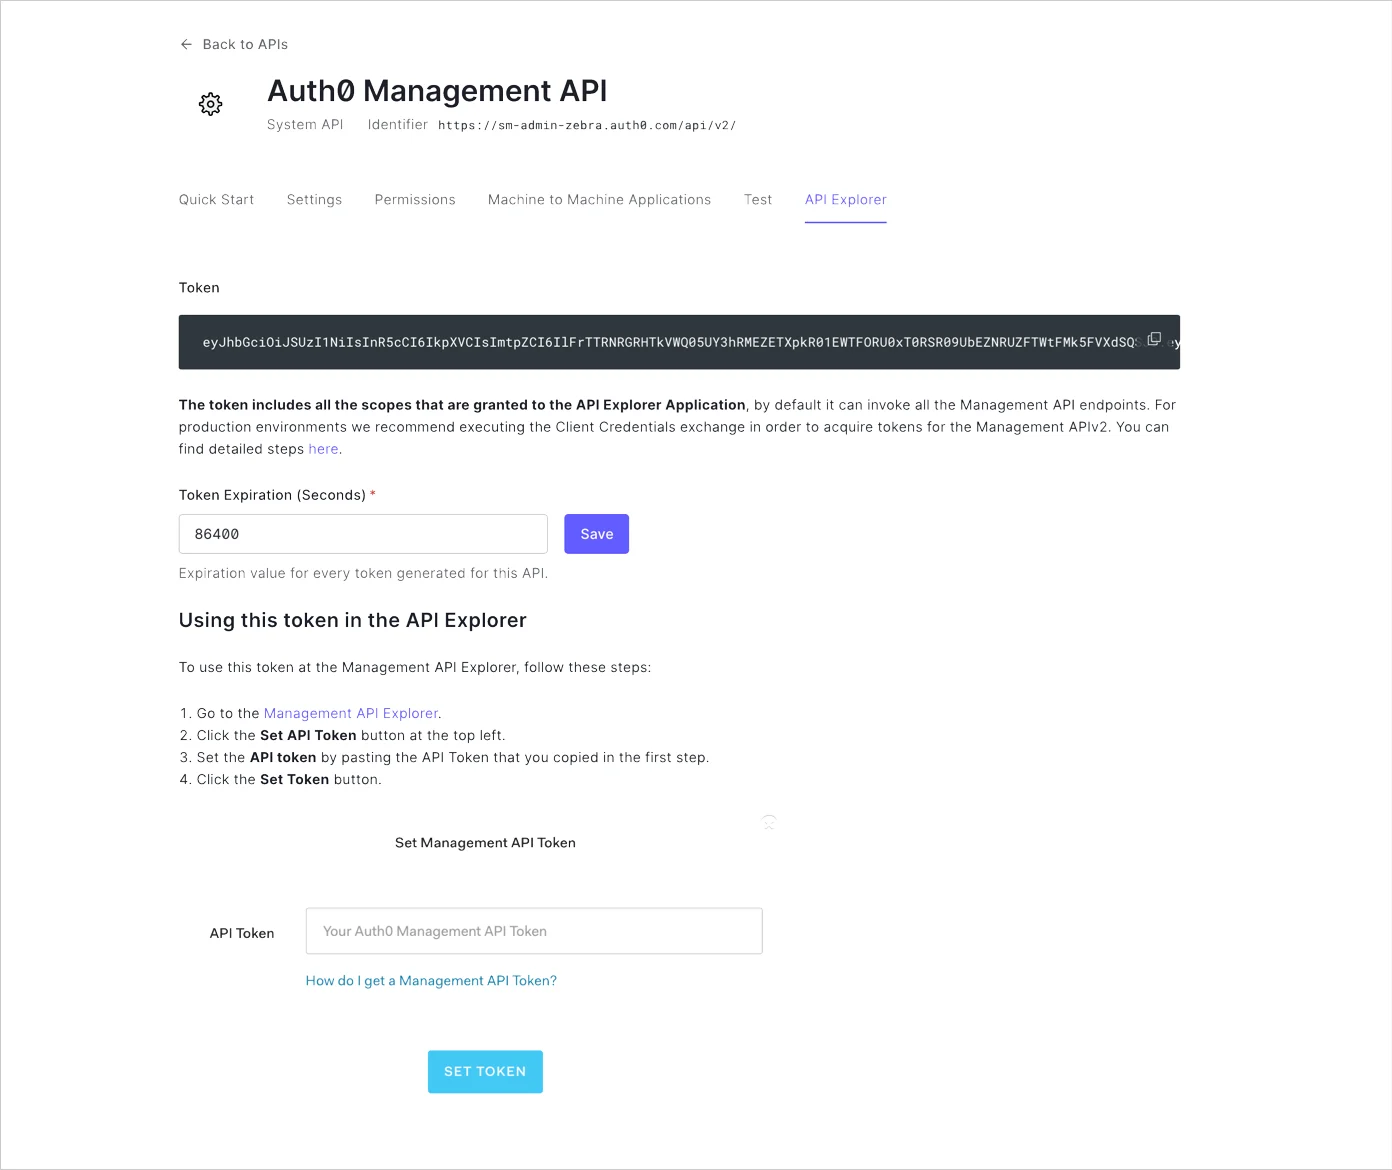This screenshot has height=1170, width=1392.
Task: Switch to the Settings tab
Action: coord(314,200)
